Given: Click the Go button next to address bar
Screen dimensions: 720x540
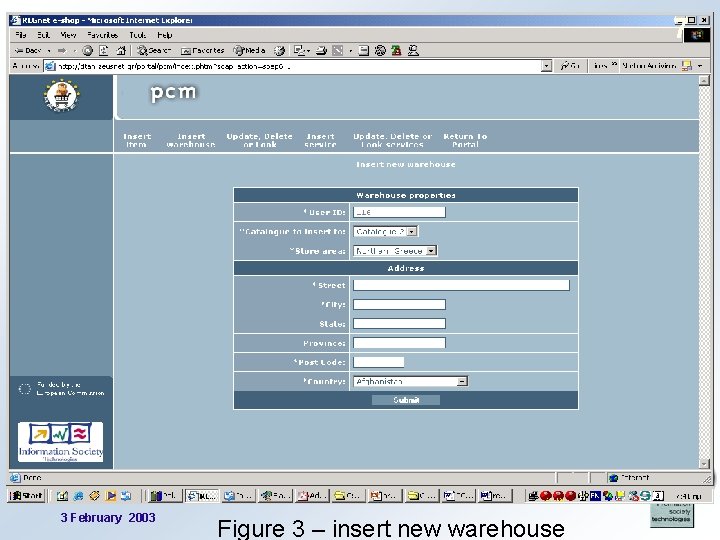Looking at the screenshot, I should click(570, 66).
